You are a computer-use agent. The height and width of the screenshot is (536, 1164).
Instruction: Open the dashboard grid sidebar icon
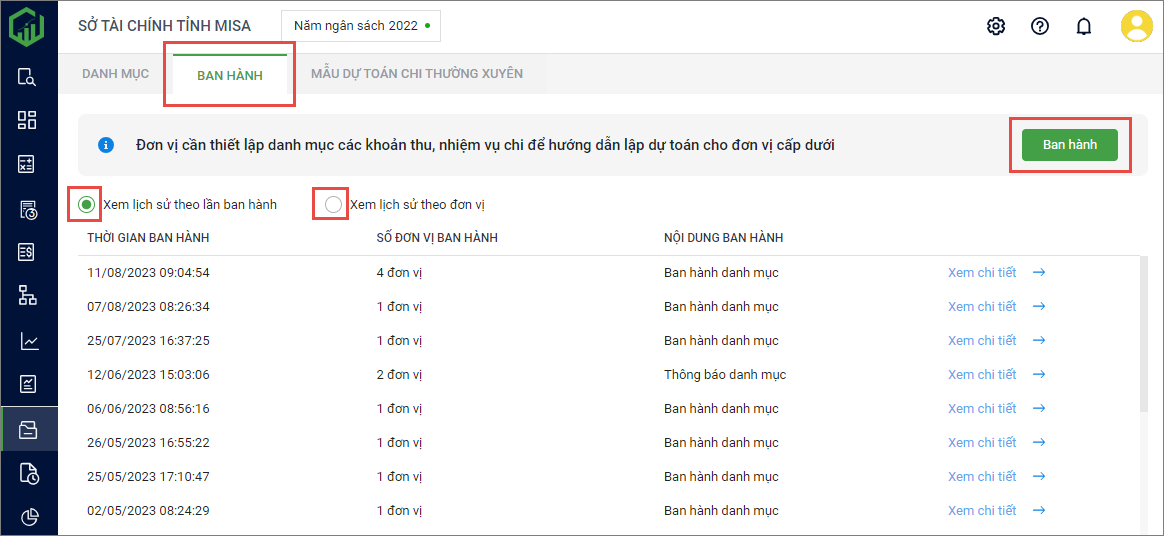pyautogui.click(x=28, y=120)
